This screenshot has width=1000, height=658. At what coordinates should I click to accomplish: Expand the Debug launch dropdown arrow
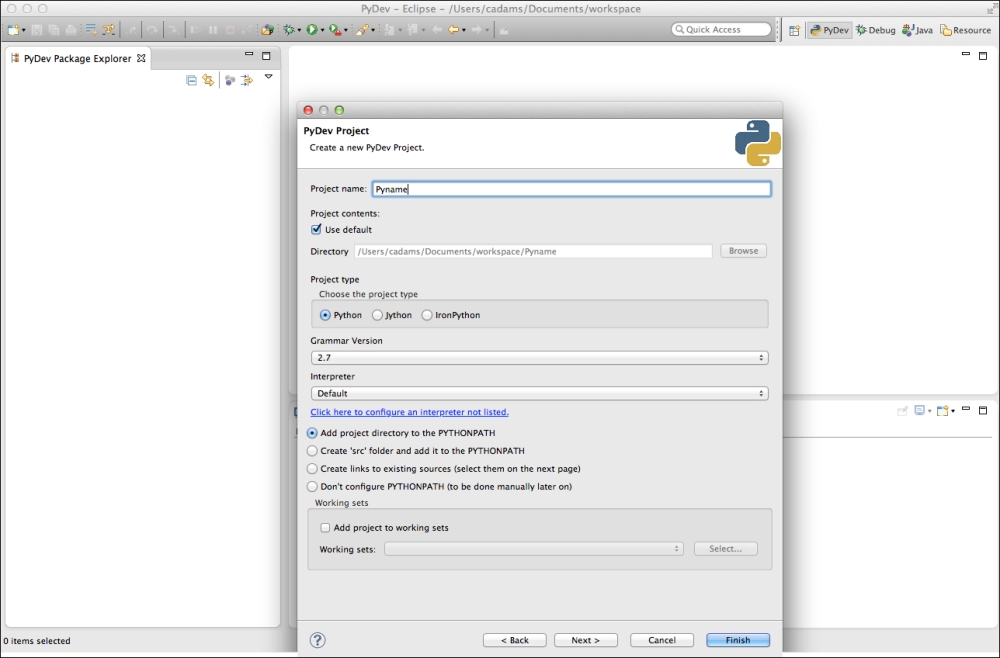(299, 31)
